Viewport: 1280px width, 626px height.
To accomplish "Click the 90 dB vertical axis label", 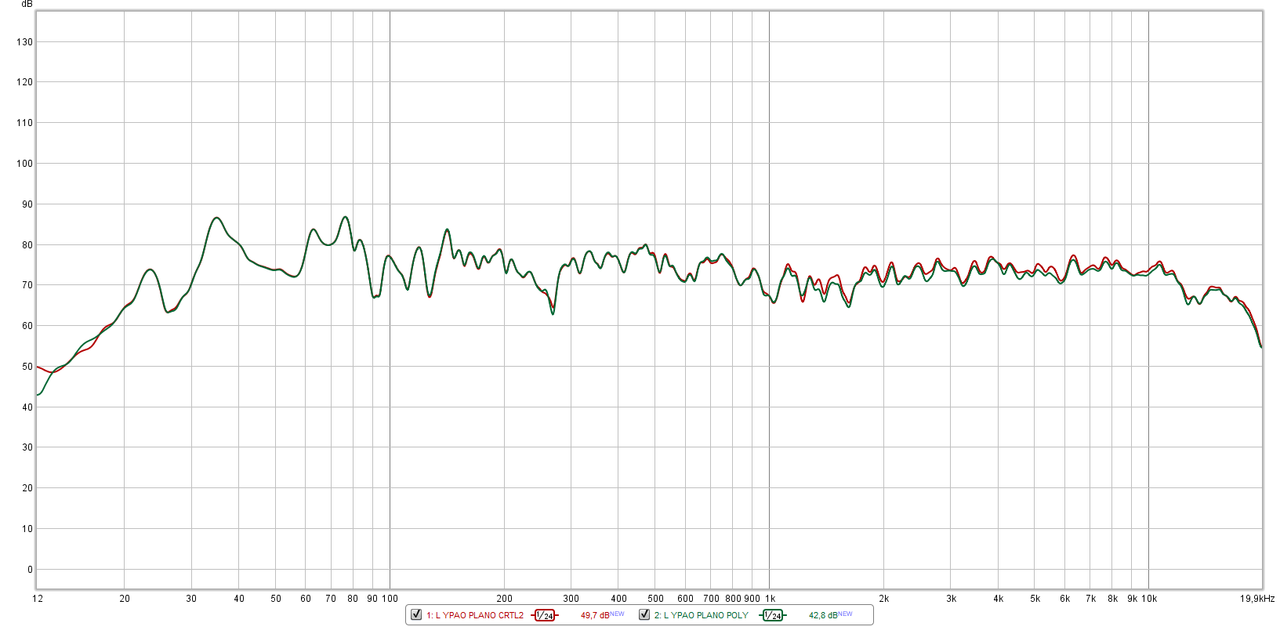I will click(x=26, y=204).
